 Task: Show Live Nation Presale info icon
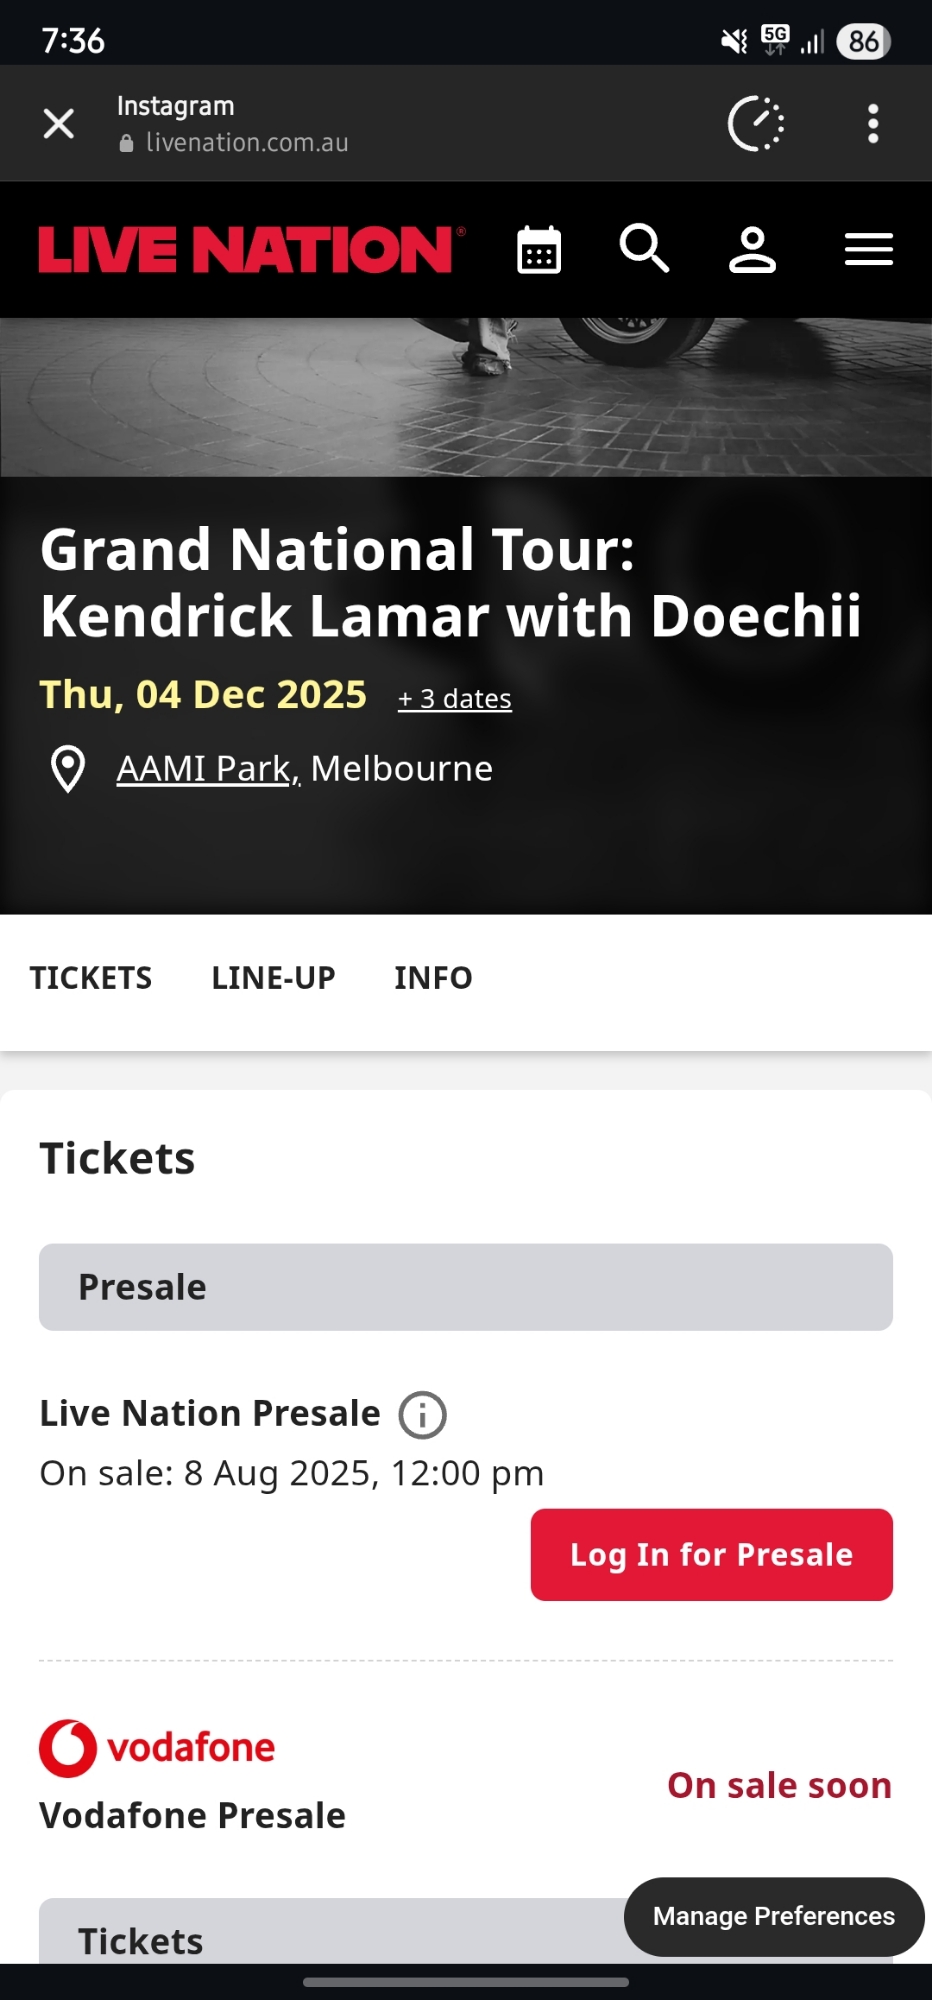click(x=422, y=1415)
